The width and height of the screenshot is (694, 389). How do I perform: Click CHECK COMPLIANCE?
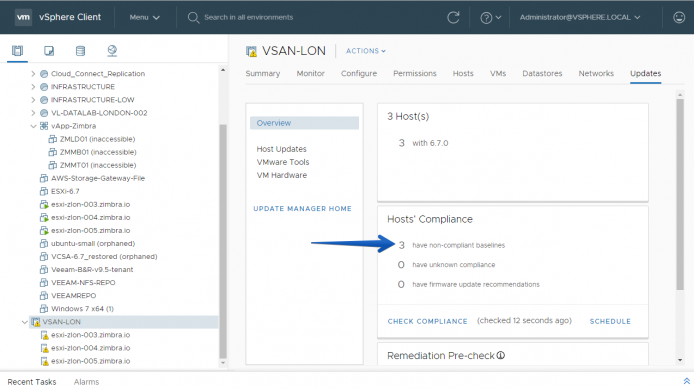pos(428,321)
